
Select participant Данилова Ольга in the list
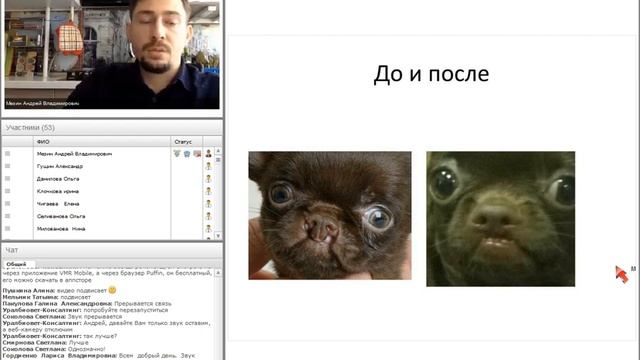click(58, 179)
